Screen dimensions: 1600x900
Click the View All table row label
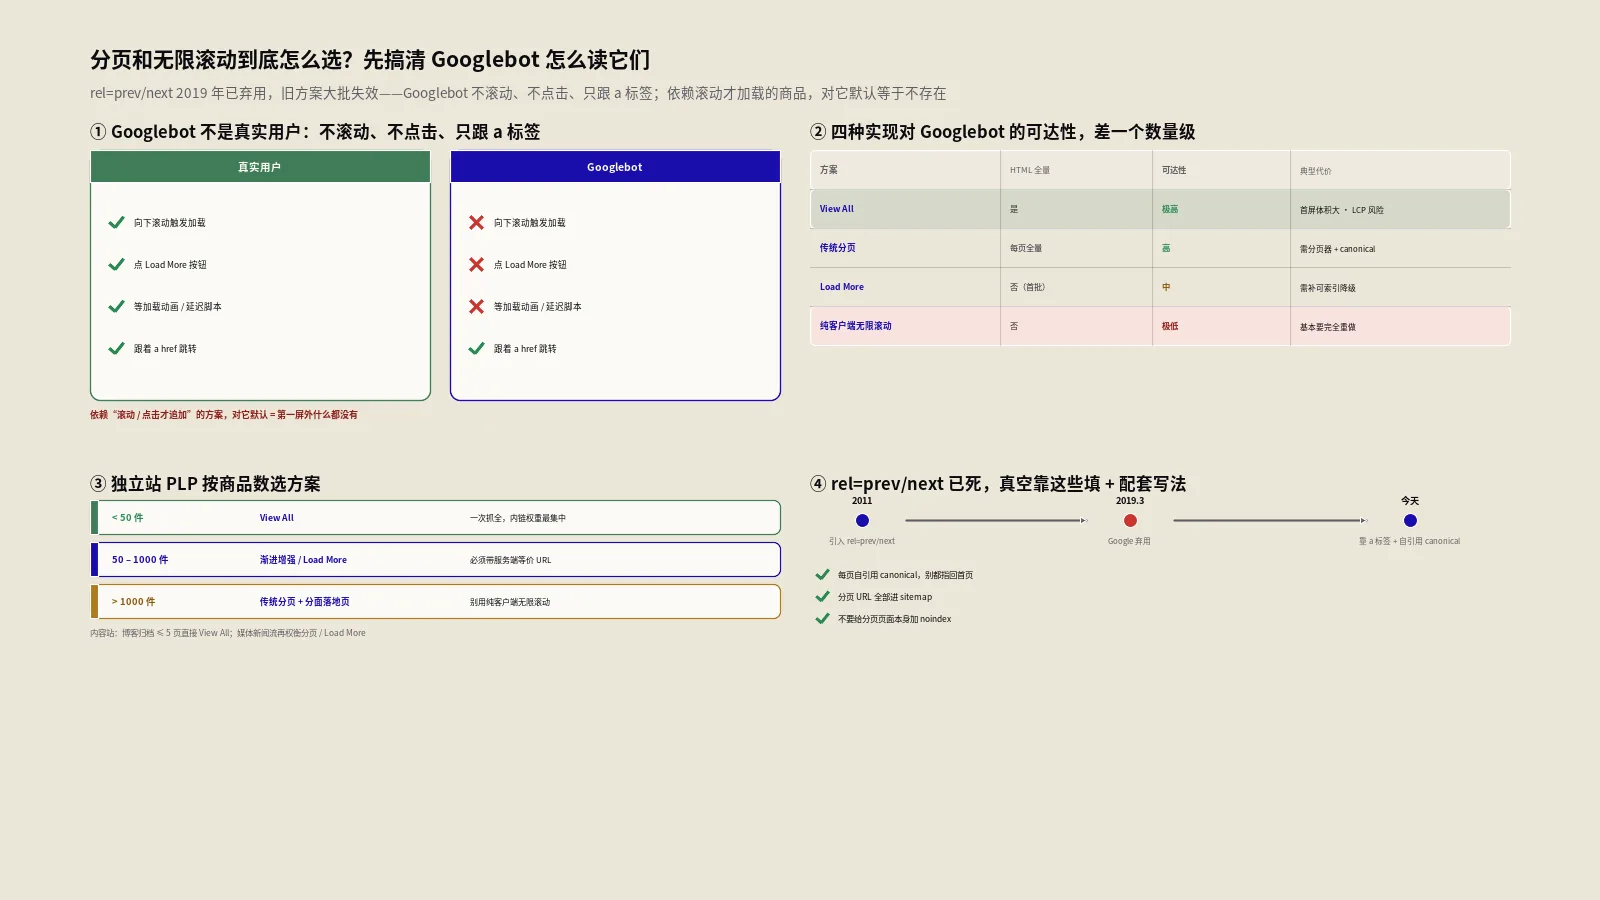pyautogui.click(x=836, y=209)
